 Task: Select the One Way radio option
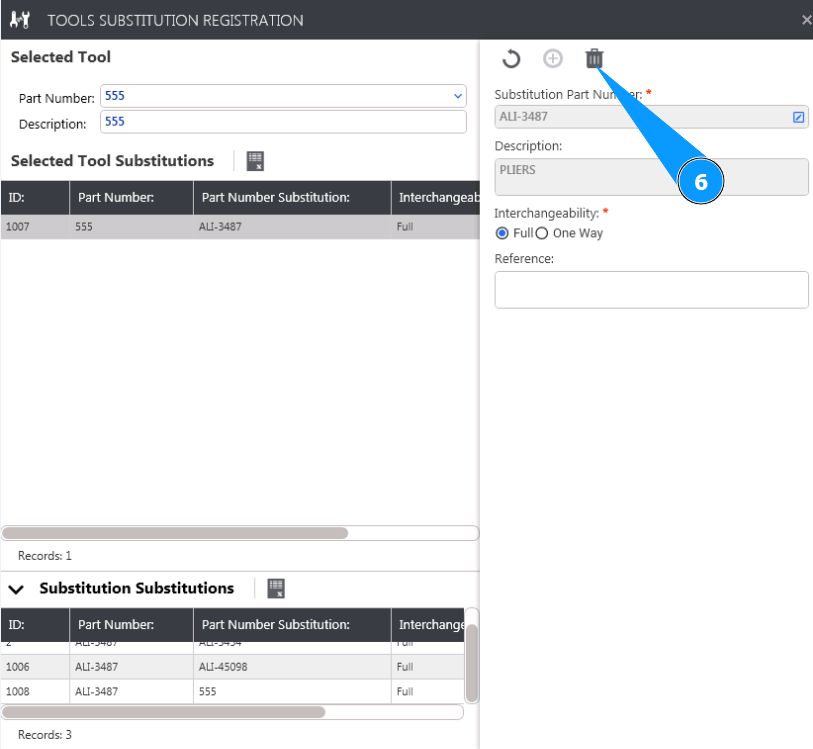point(542,233)
